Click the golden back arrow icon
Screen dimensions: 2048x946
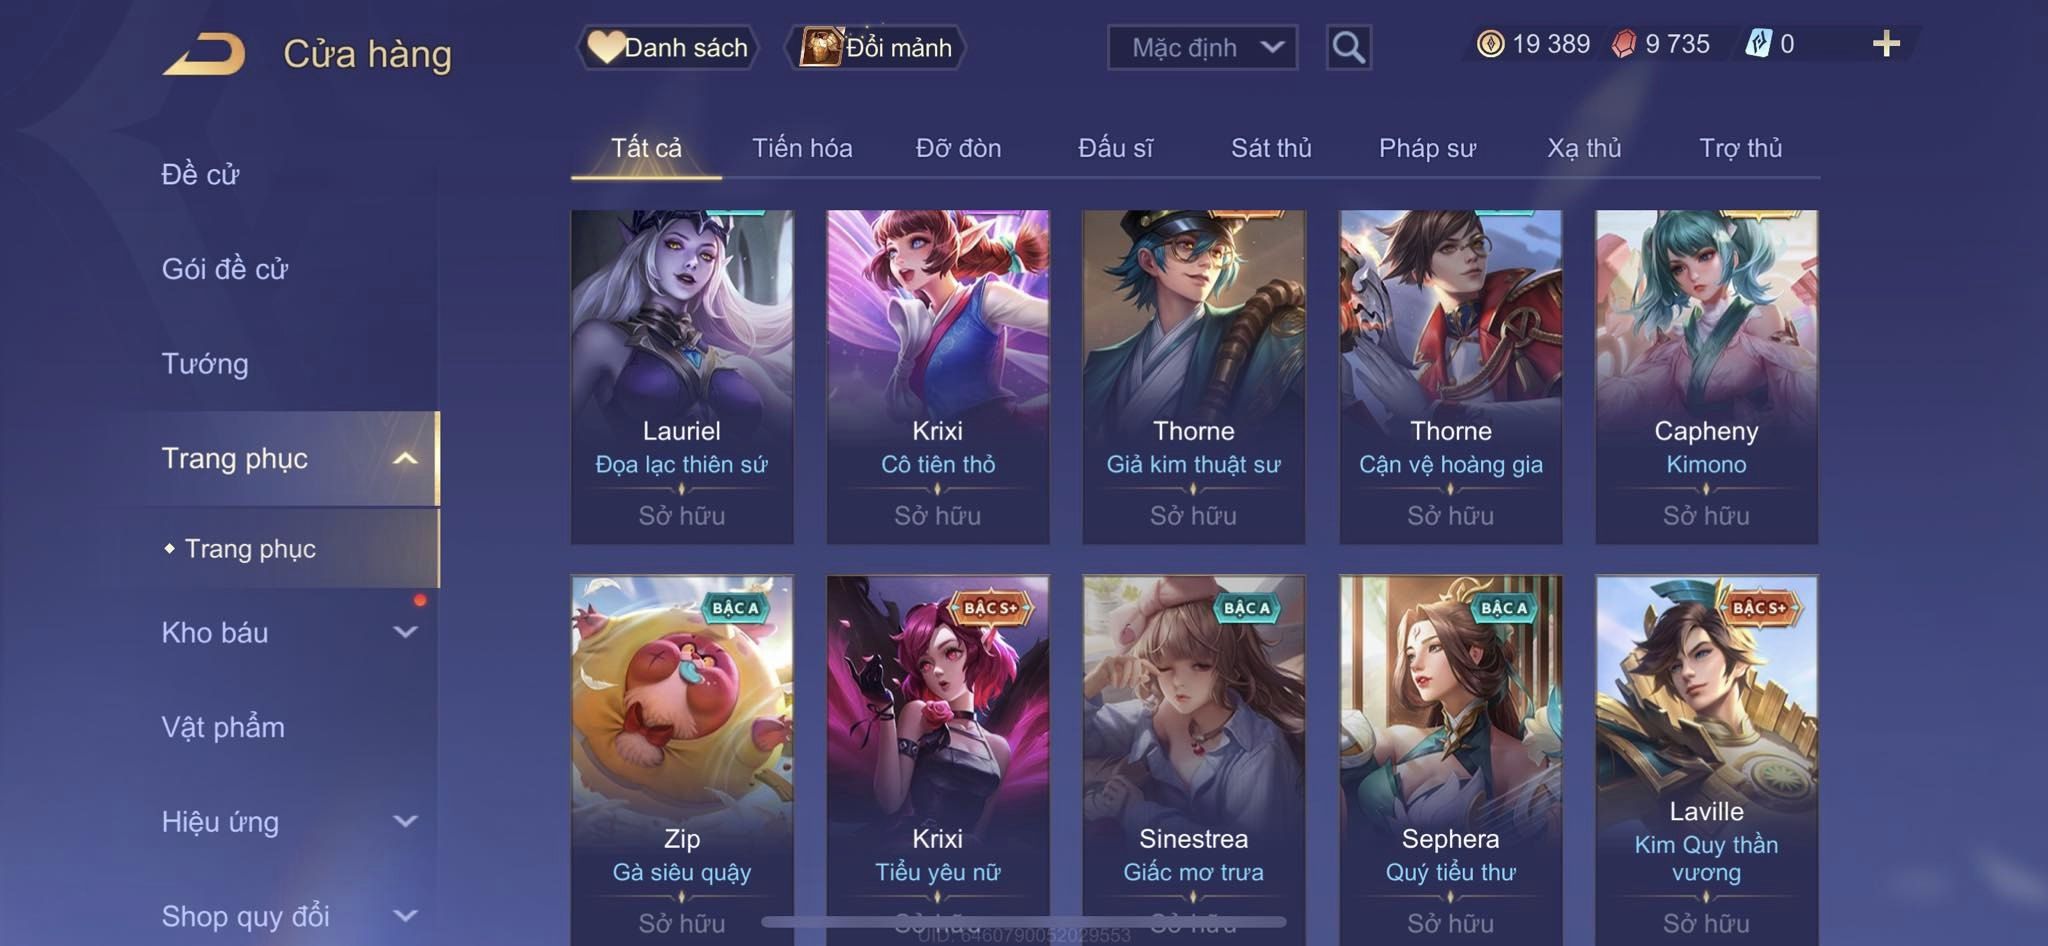(x=205, y=54)
